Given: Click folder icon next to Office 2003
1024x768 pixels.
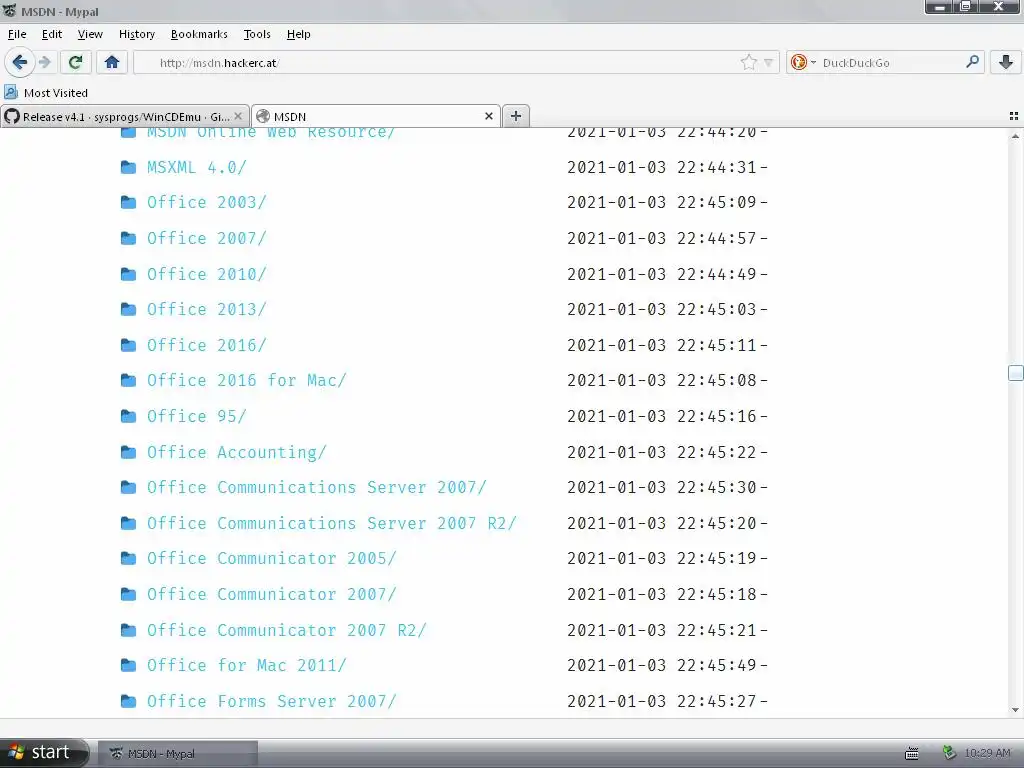Looking at the screenshot, I should pos(129,202).
